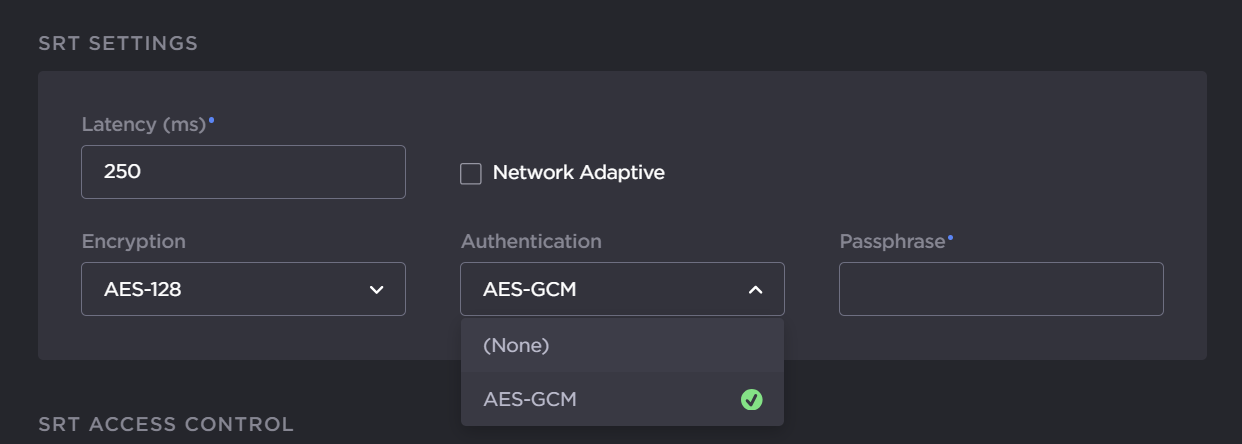This screenshot has height=444, width=1242.
Task: Click the required dot next to Latency
Action: 211,121
